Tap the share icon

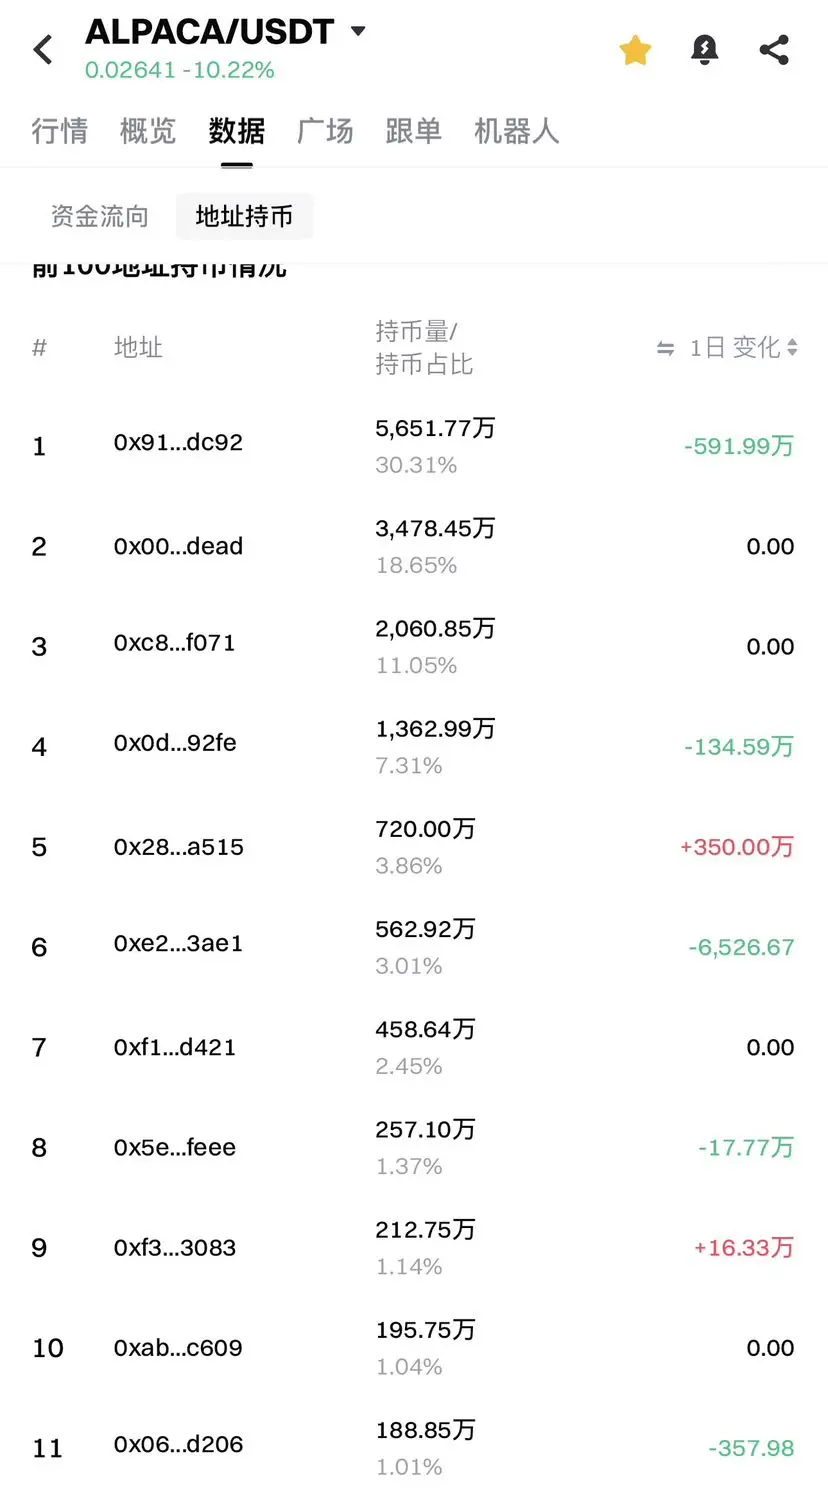774,50
